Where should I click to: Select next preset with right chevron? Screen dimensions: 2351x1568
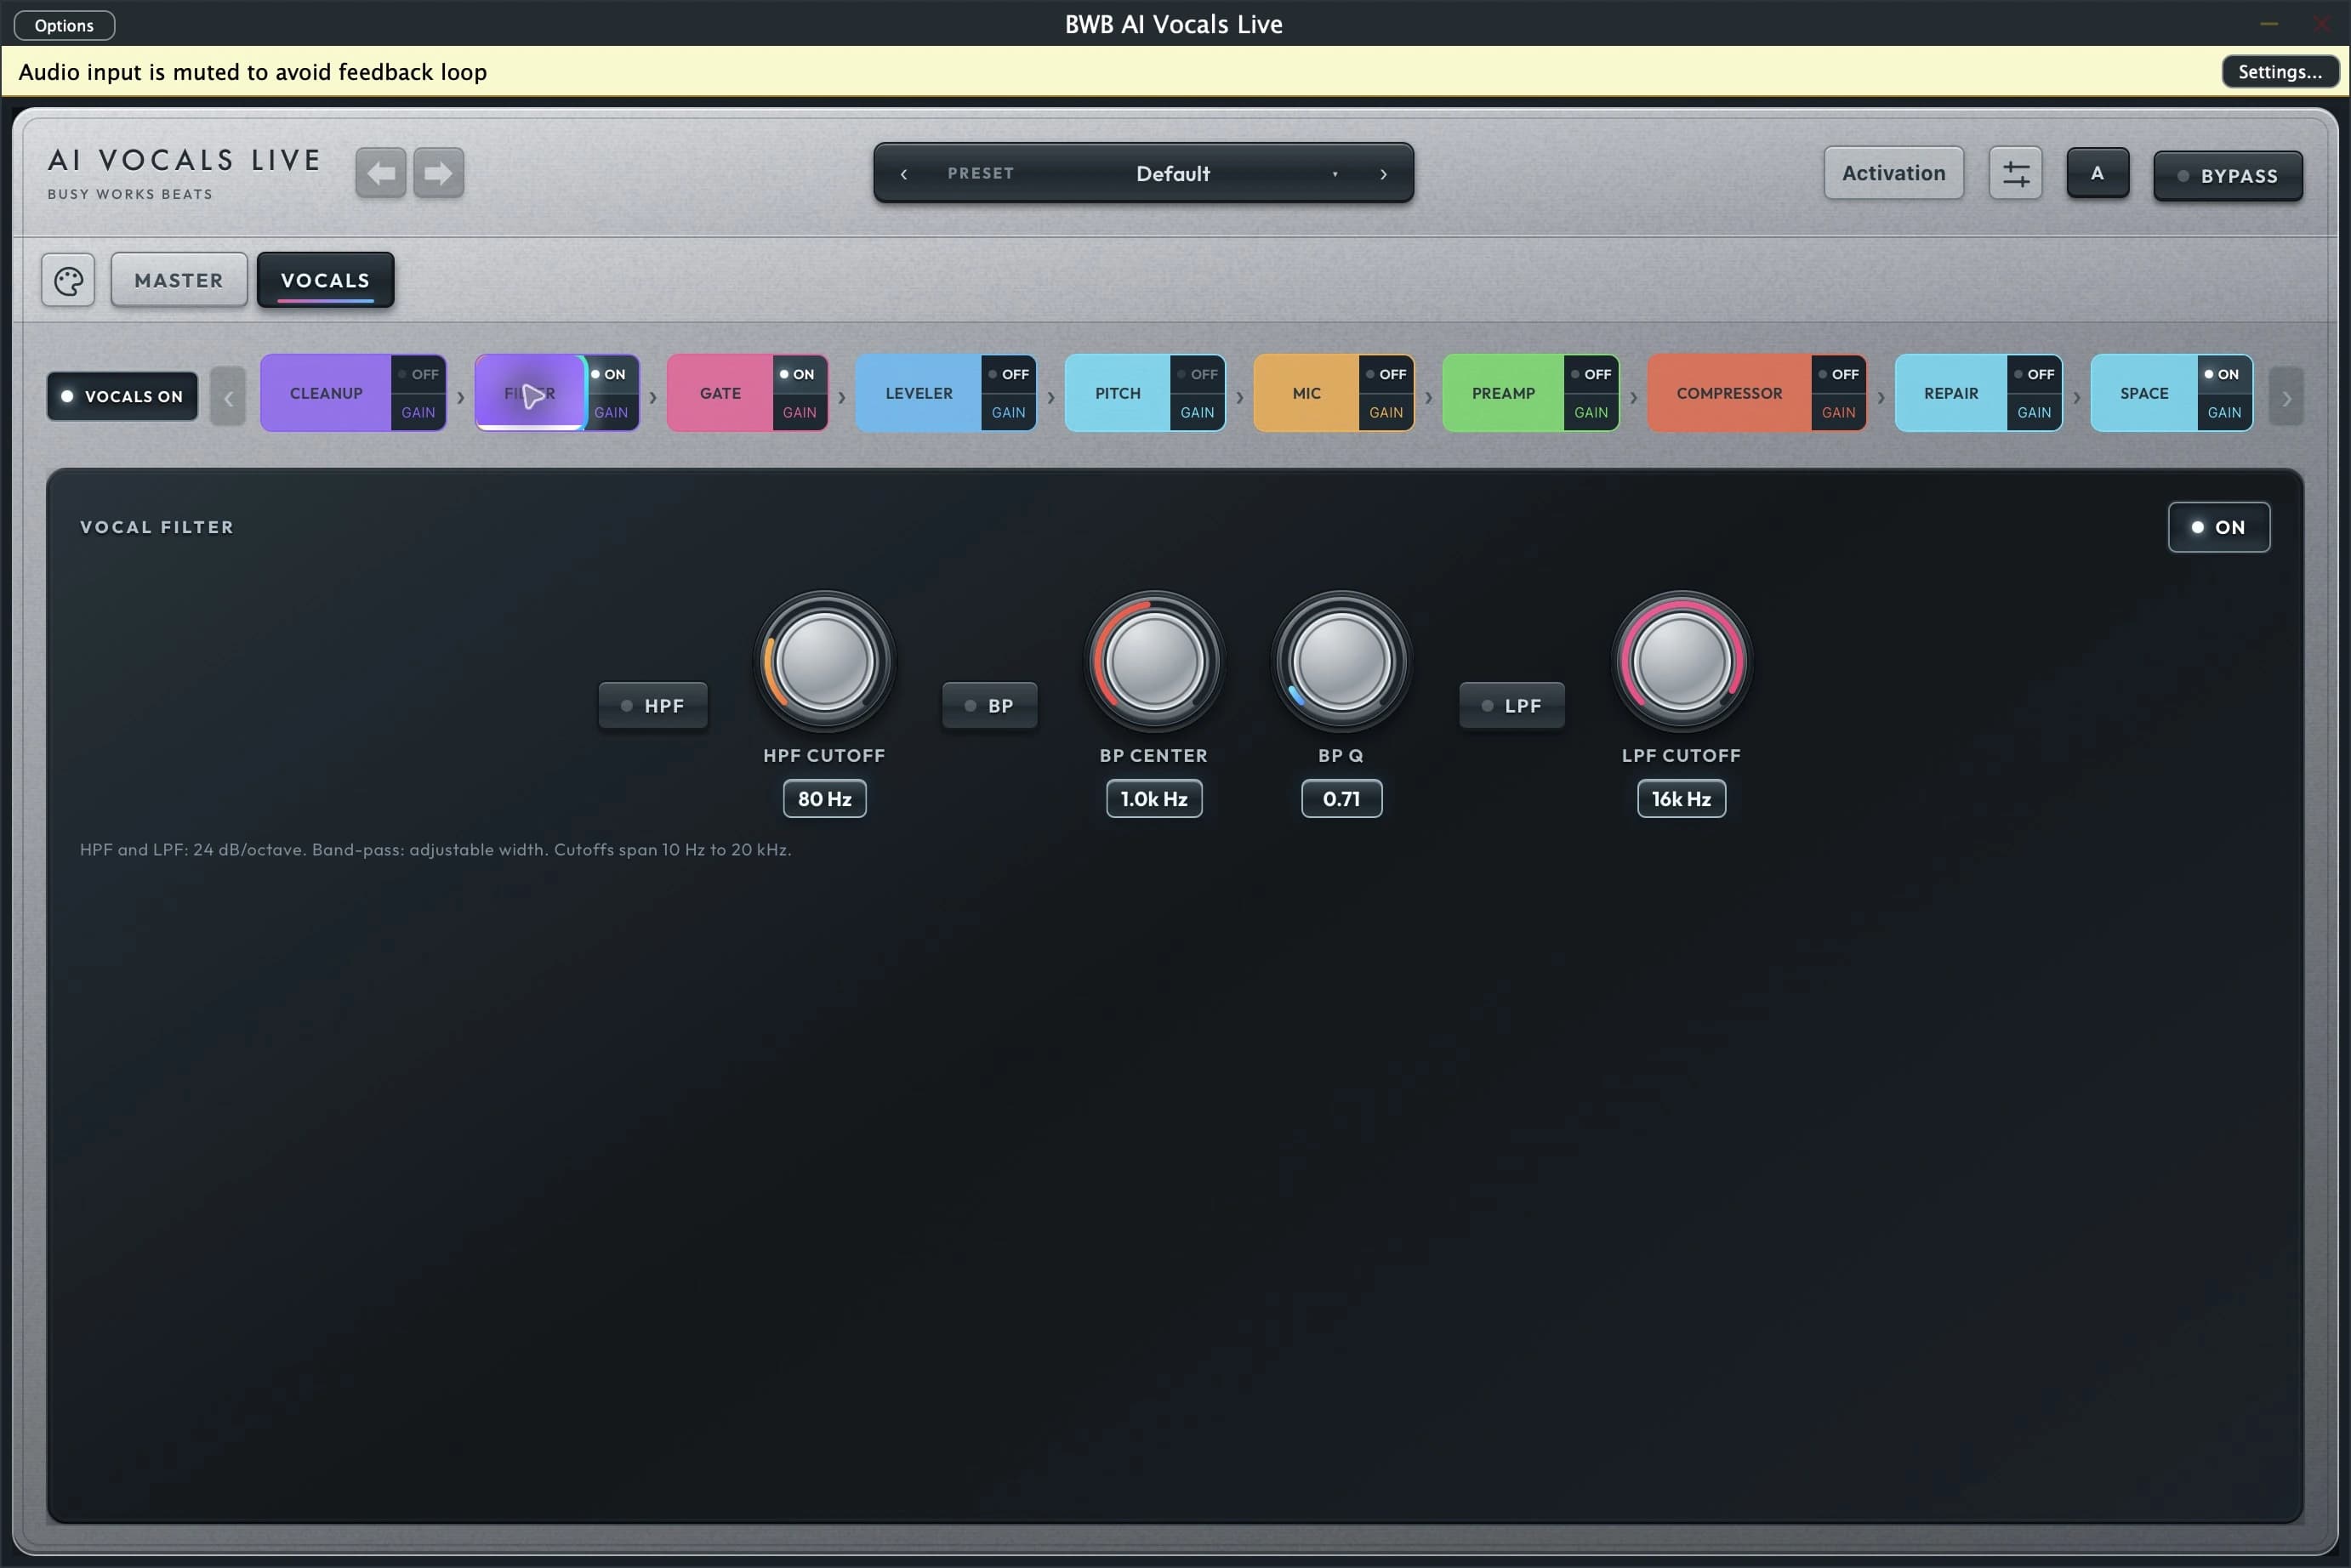coord(1383,174)
